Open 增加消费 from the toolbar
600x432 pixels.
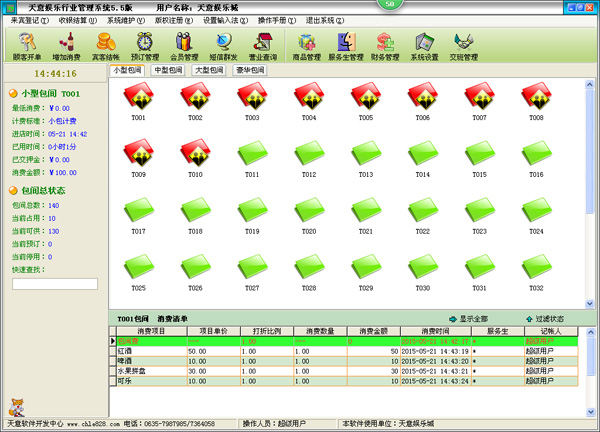coord(67,45)
